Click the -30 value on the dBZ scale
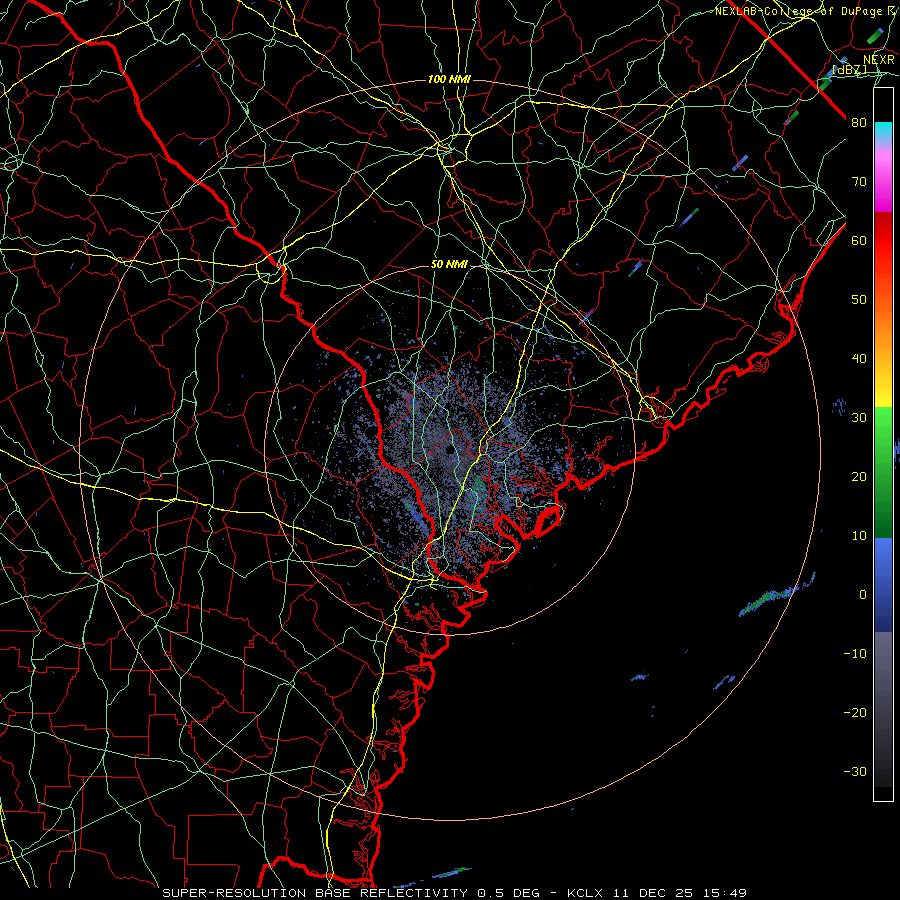The image size is (900, 900). coord(855,772)
